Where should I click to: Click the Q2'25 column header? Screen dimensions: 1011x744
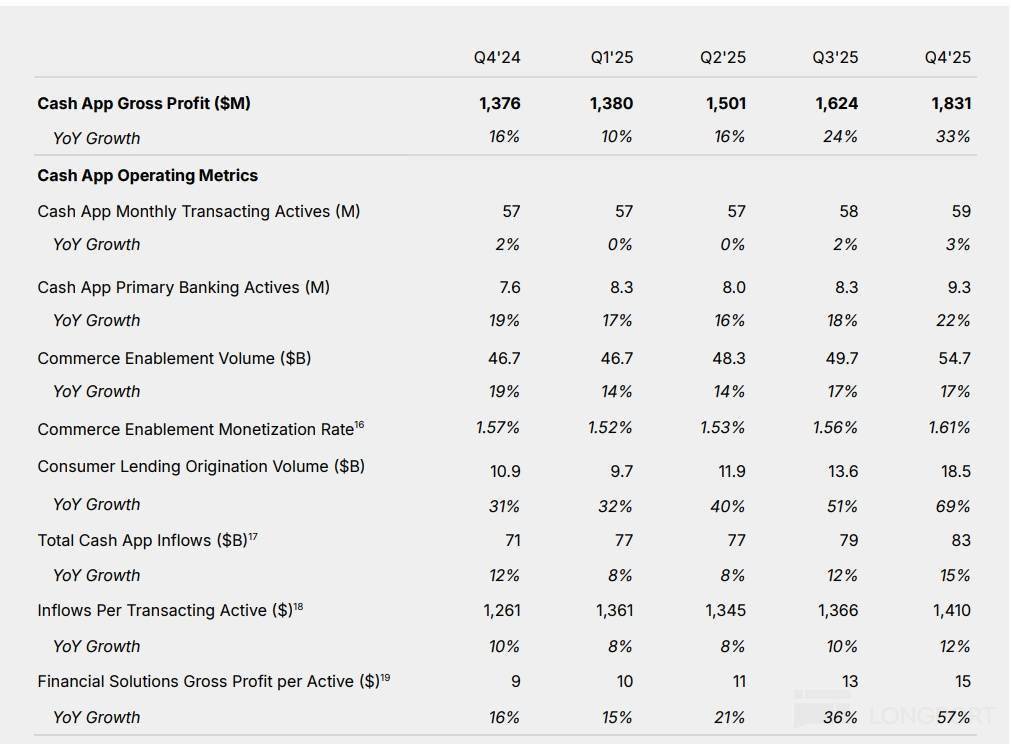(x=723, y=57)
